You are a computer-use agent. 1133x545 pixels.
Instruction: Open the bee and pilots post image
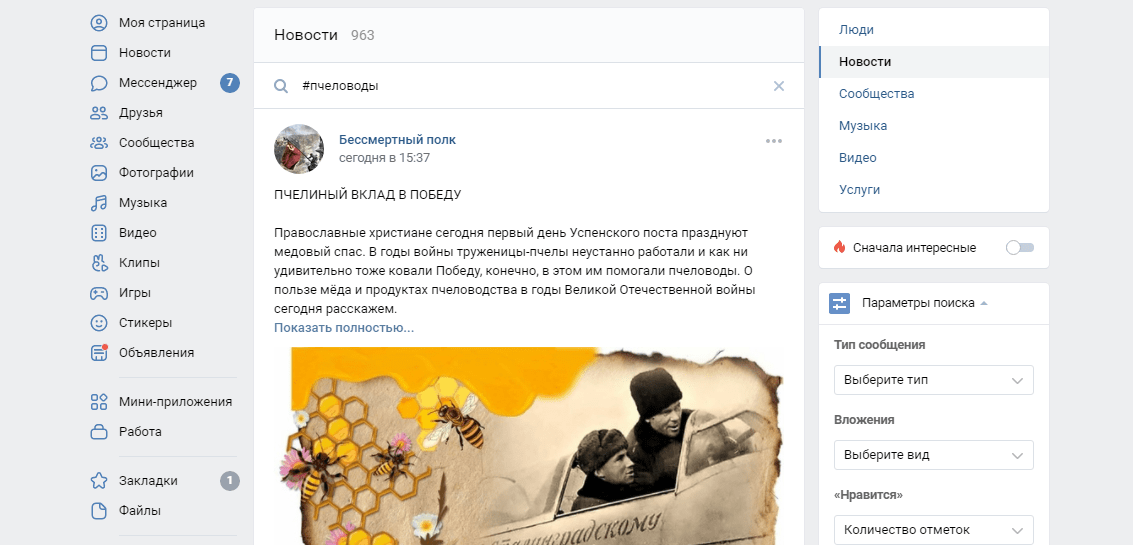[528, 446]
